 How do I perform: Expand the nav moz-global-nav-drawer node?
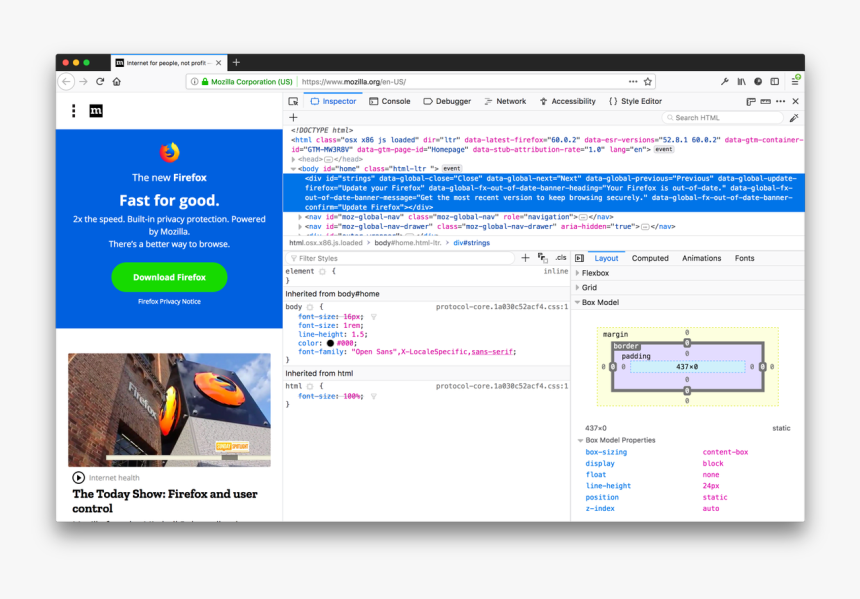(x=300, y=227)
